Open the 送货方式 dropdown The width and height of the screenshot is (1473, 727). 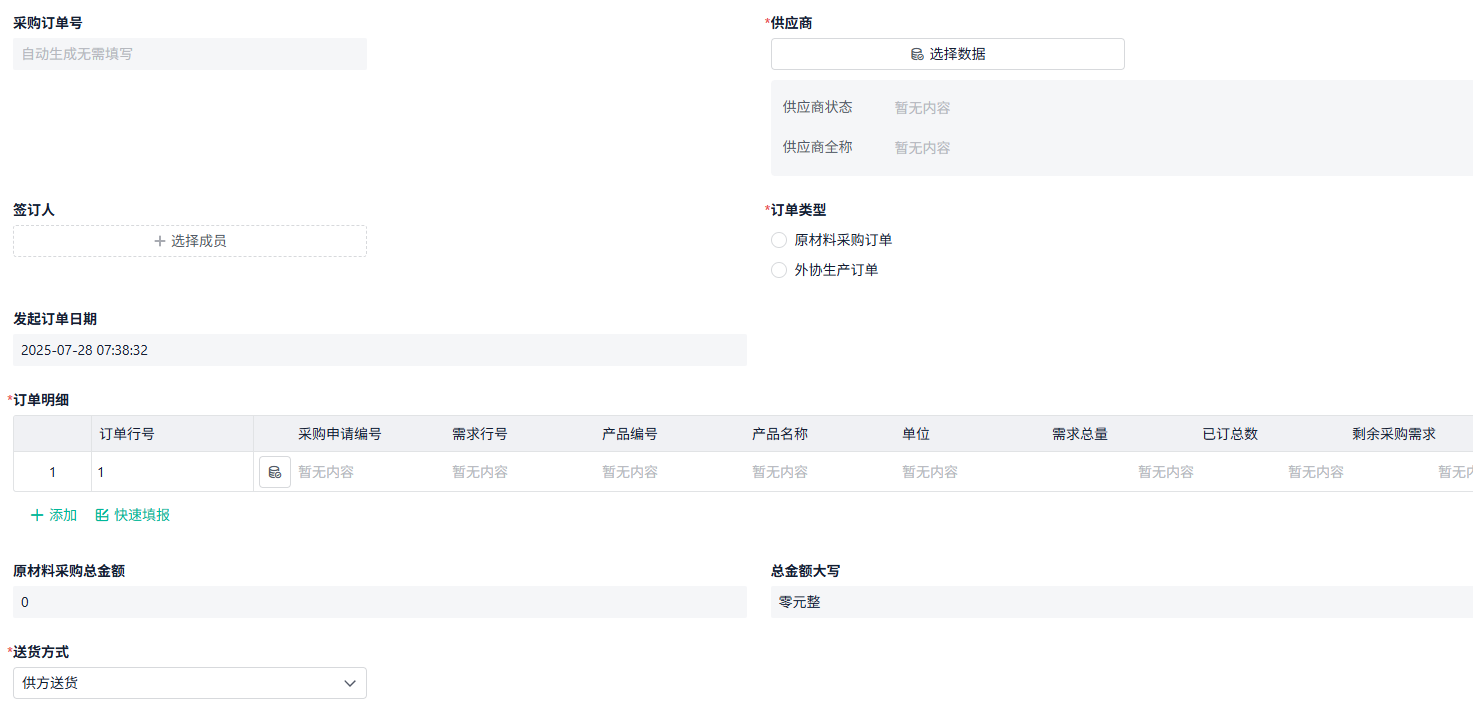[x=189, y=683]
